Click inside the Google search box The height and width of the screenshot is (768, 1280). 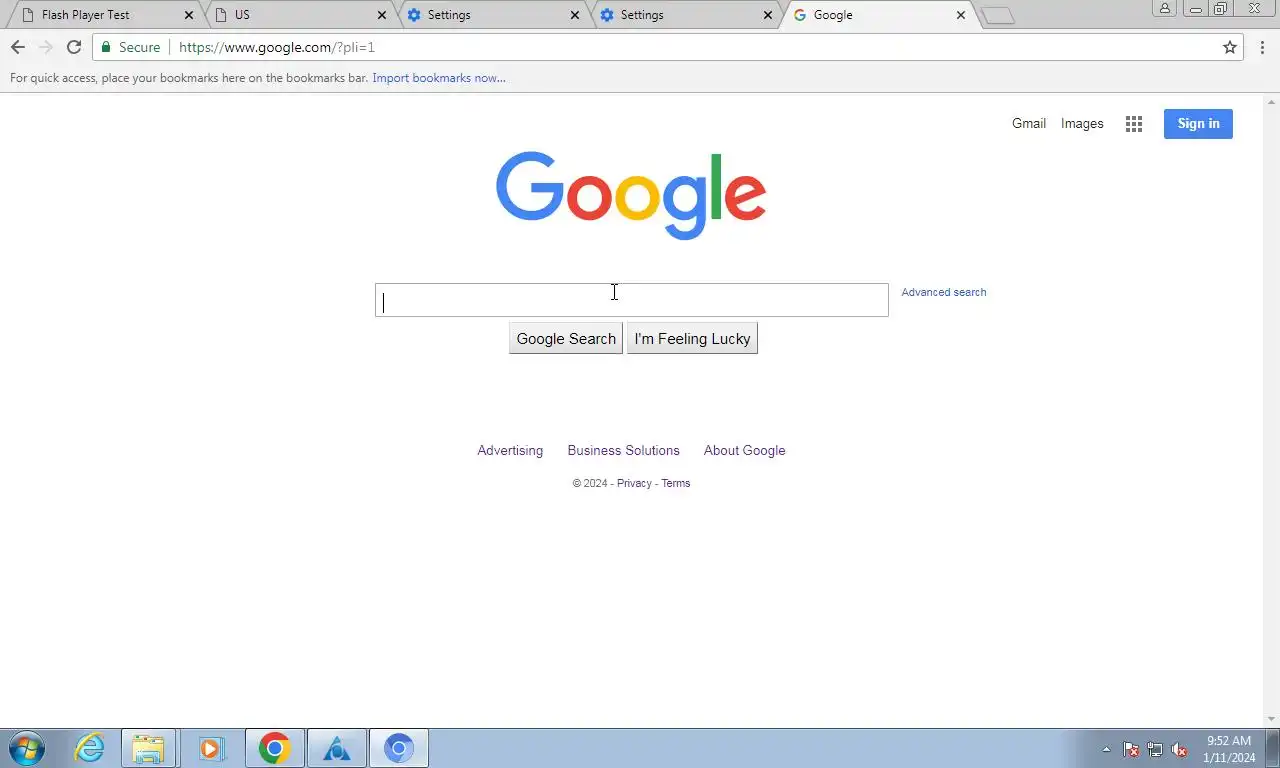pyautogui.click(x=631, y=300)
